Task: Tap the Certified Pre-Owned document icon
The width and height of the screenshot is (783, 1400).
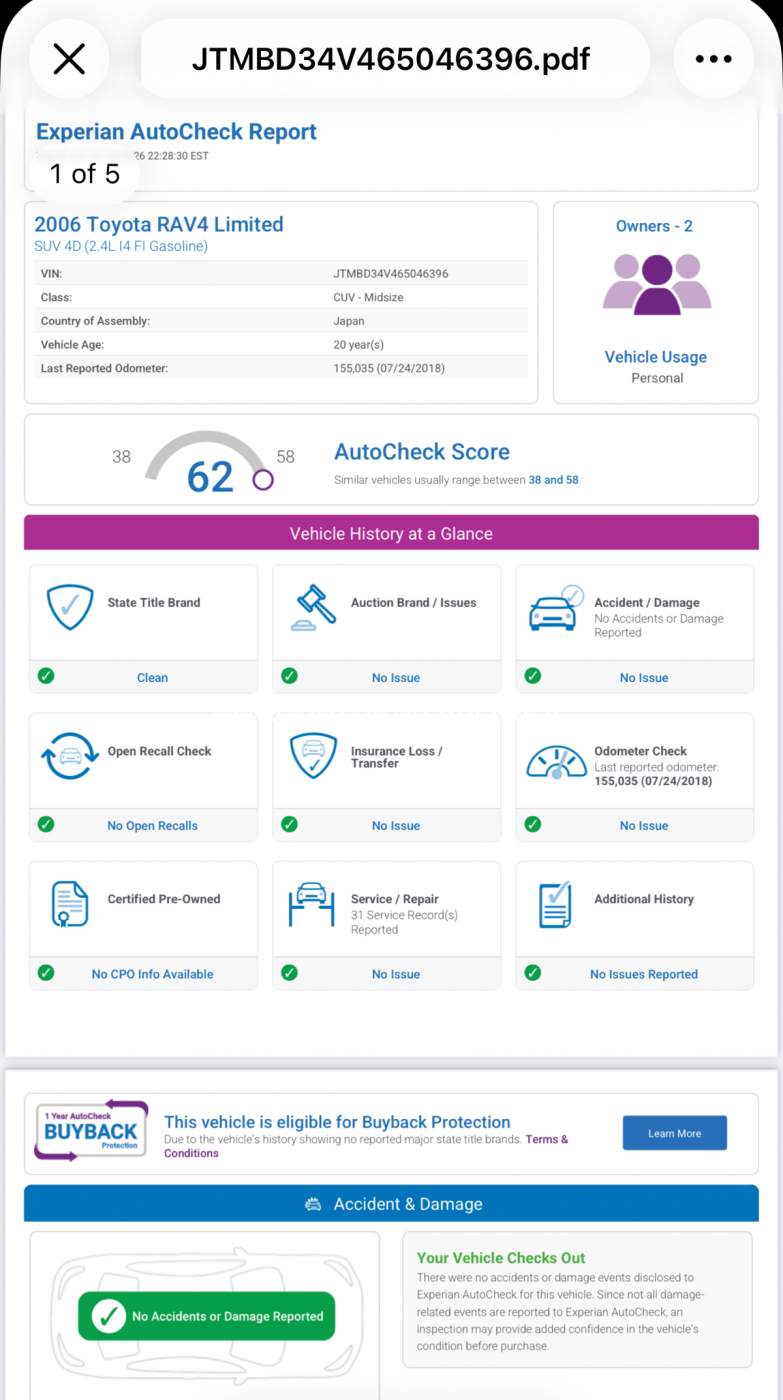Action: point(70,904)
